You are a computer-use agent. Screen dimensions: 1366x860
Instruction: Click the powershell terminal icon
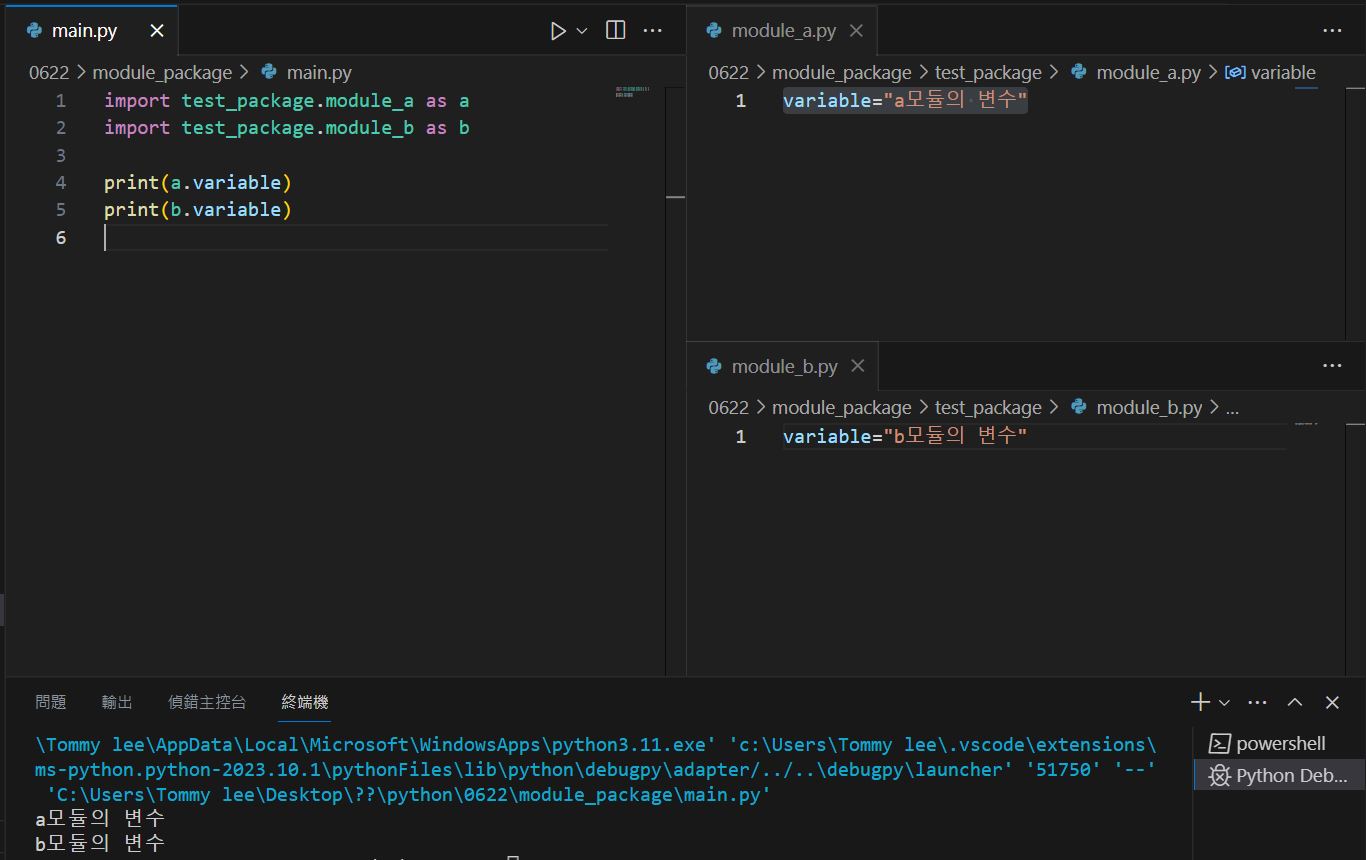(x=1219, y=743)
